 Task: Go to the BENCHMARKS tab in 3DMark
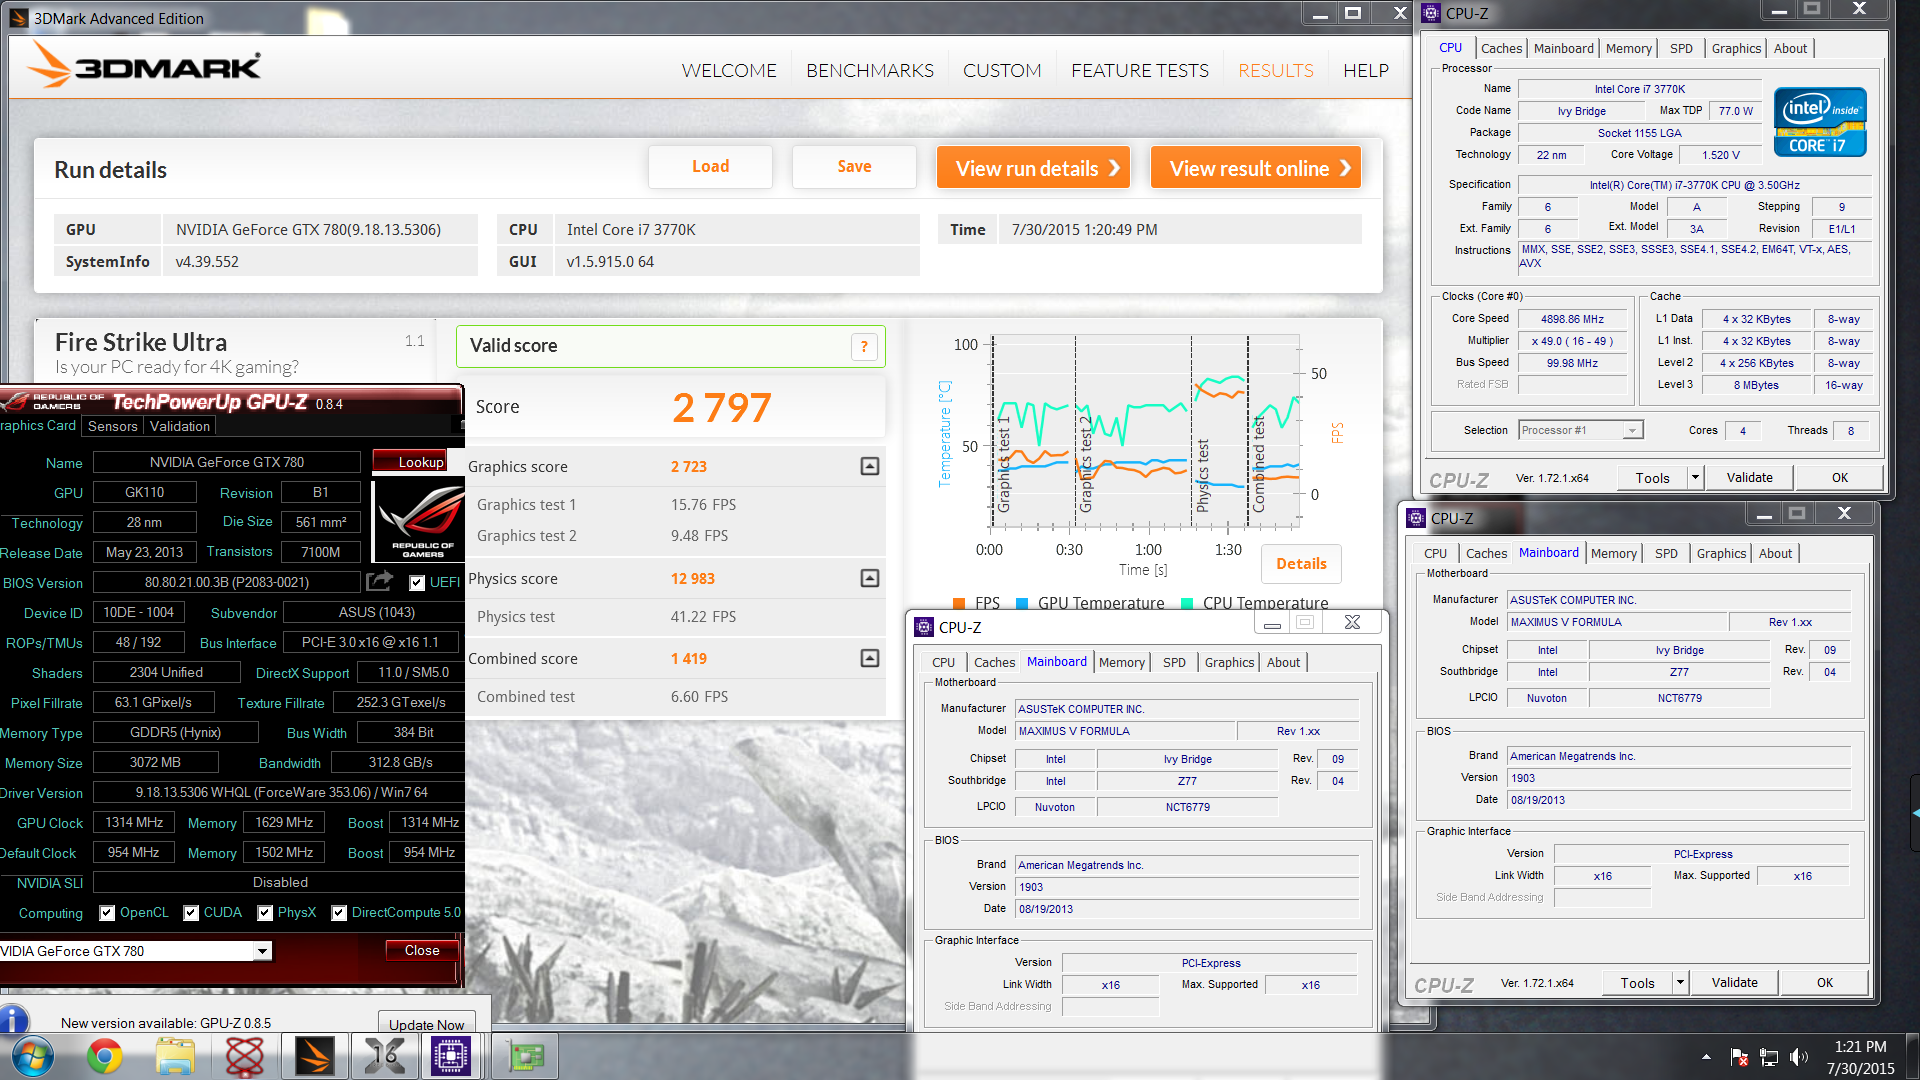click(870, 70)
